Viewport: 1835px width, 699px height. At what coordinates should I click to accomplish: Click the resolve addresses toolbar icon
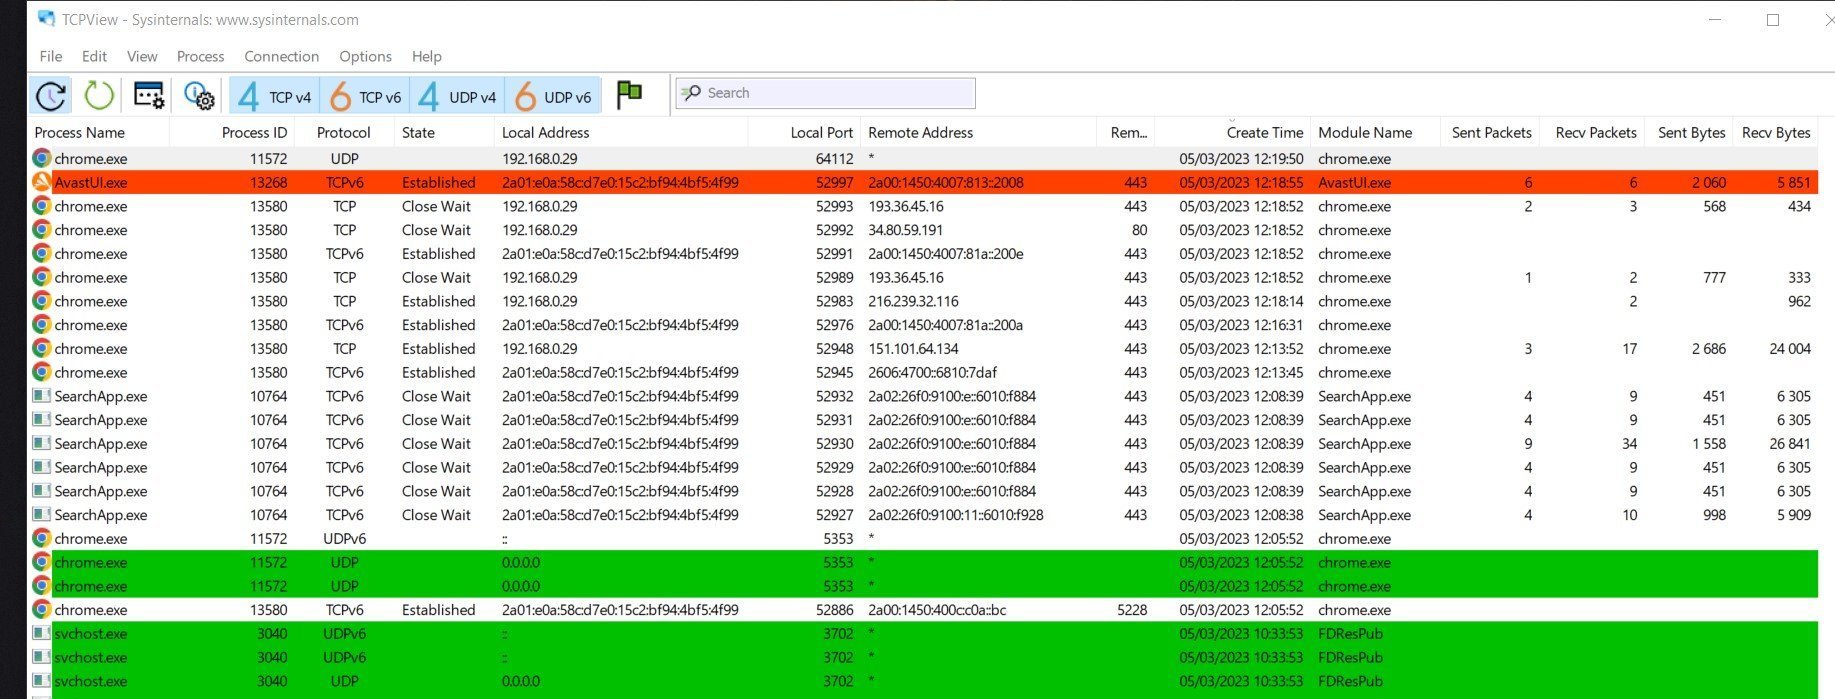coord(149,96)
